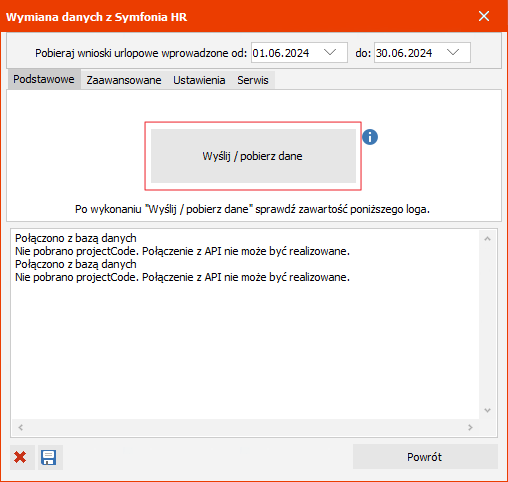Open the Ustawienia tab
The width and height of the screenshot is (508, 482).
pyautogui.click(x=199, y=80)
